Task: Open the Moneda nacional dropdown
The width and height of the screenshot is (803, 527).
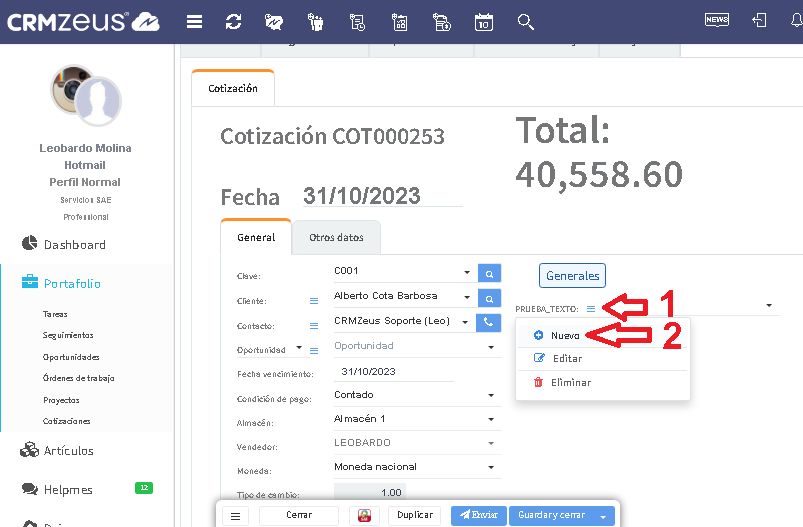Action: tap(491, 467)
